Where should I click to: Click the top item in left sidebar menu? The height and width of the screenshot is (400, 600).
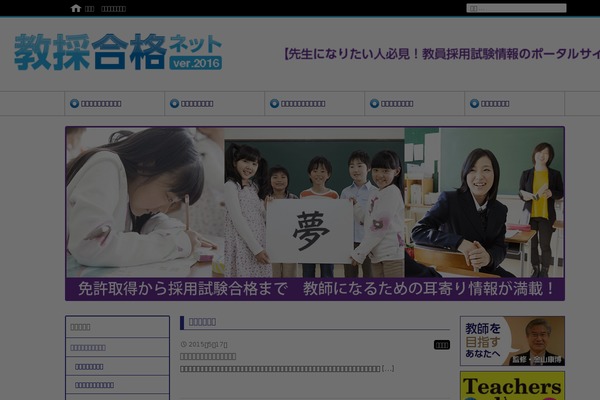(x=117, y=327)
